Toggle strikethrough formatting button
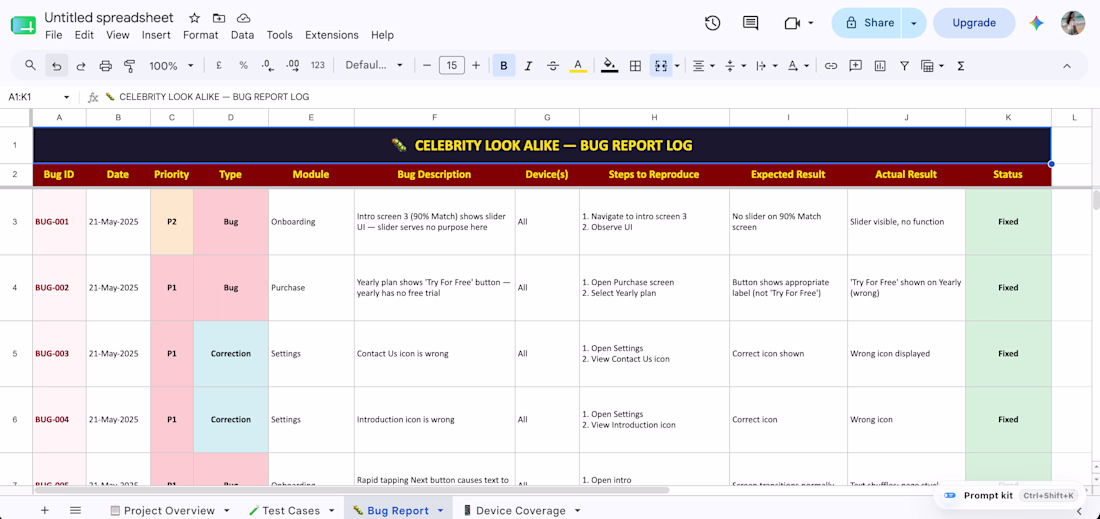This screenshot has width=1100, height=519. (553, 65)
